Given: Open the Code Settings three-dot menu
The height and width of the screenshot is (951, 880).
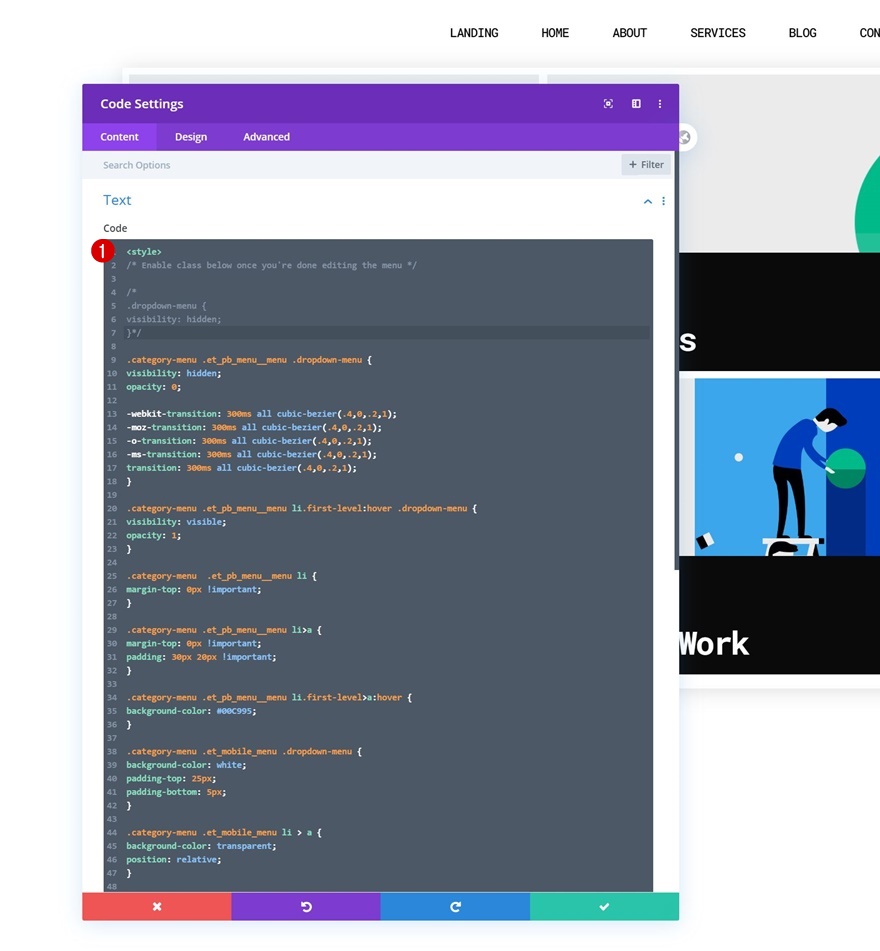Looking at the screenshot, I should [660, 104].
